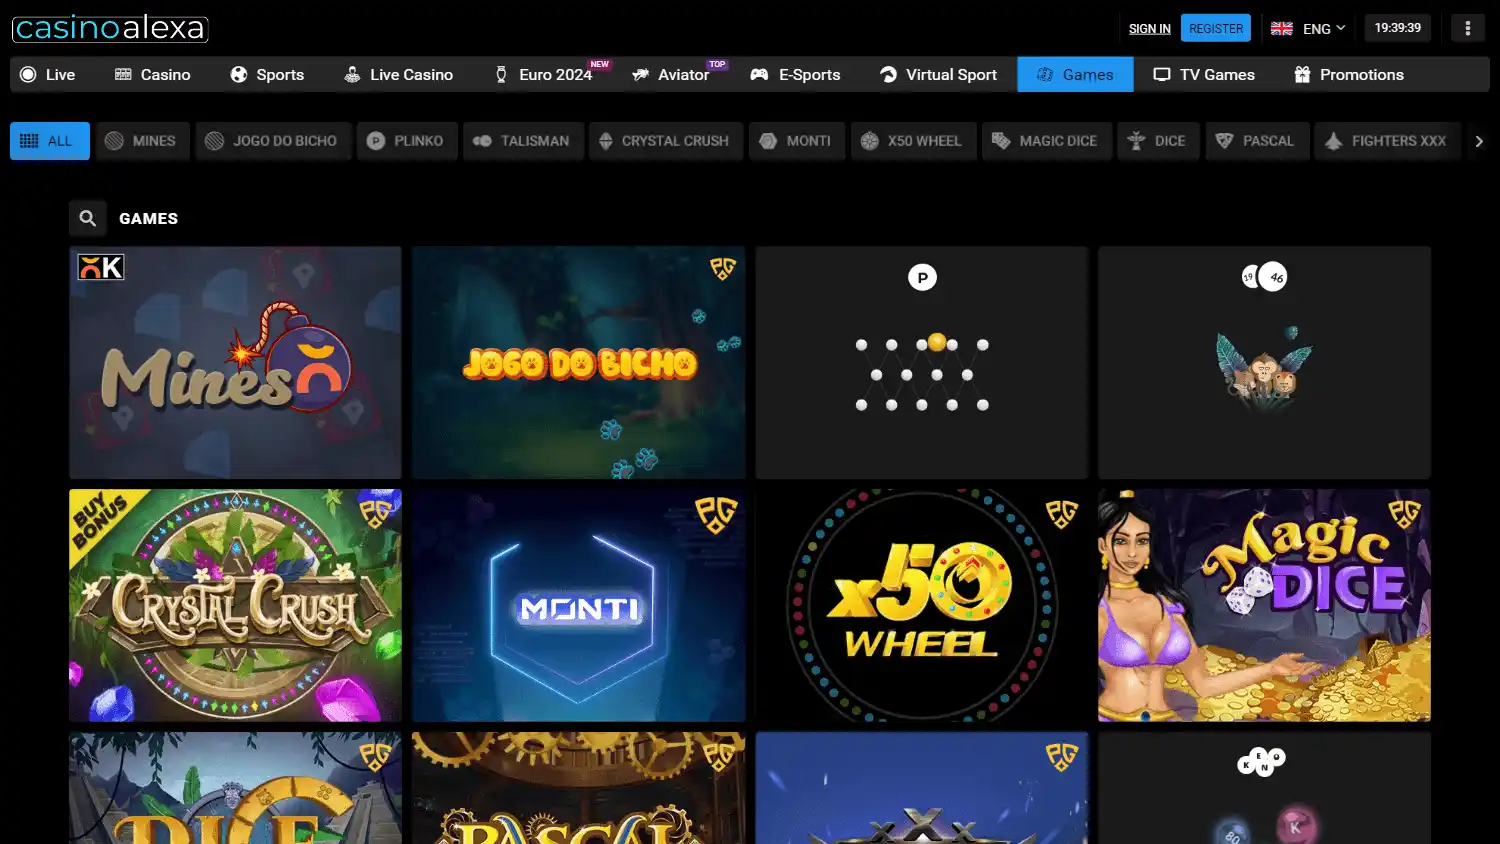Choose the Pascal category
Screen dimensions: 1500x844
(x=1257, y=141)
